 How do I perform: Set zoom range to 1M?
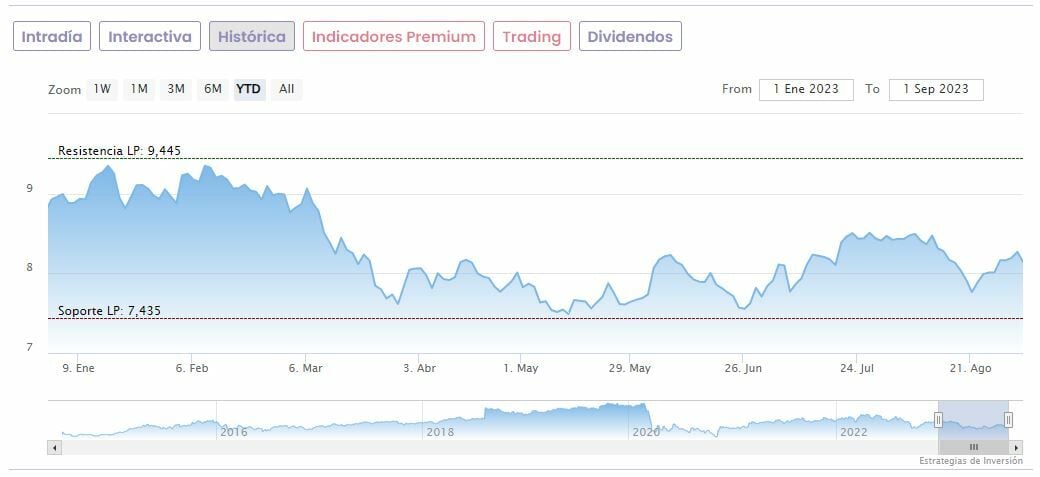coord(139,89)
